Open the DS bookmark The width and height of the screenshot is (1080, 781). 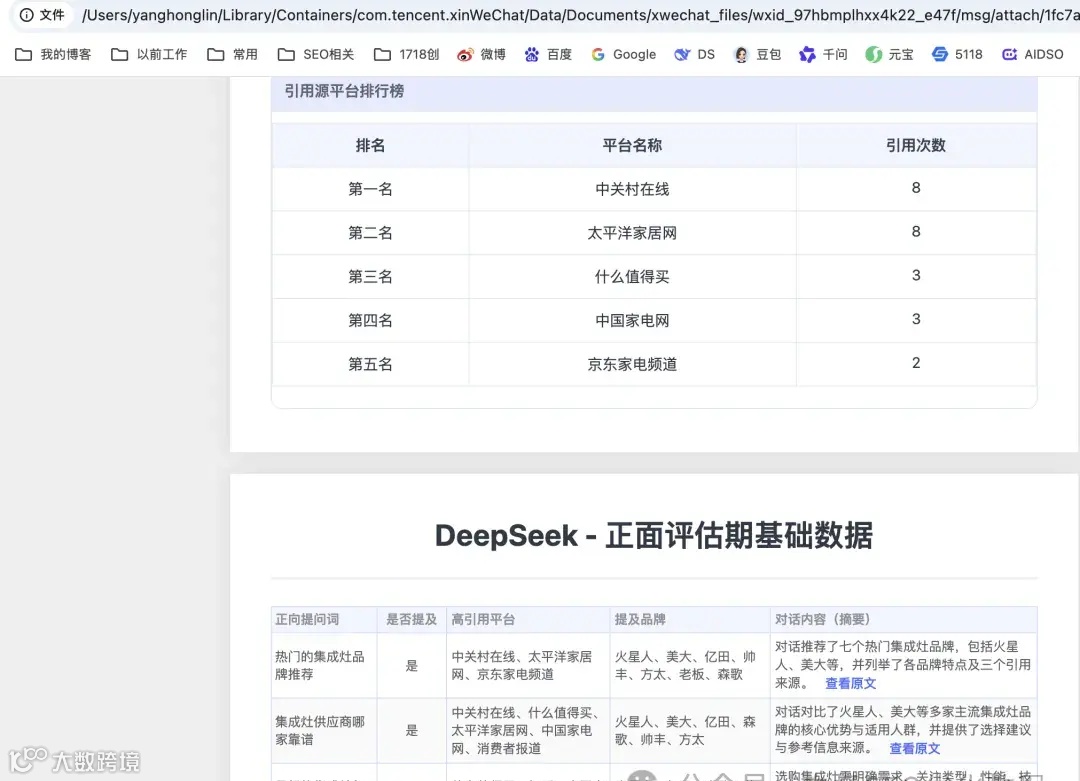[695, 54]
